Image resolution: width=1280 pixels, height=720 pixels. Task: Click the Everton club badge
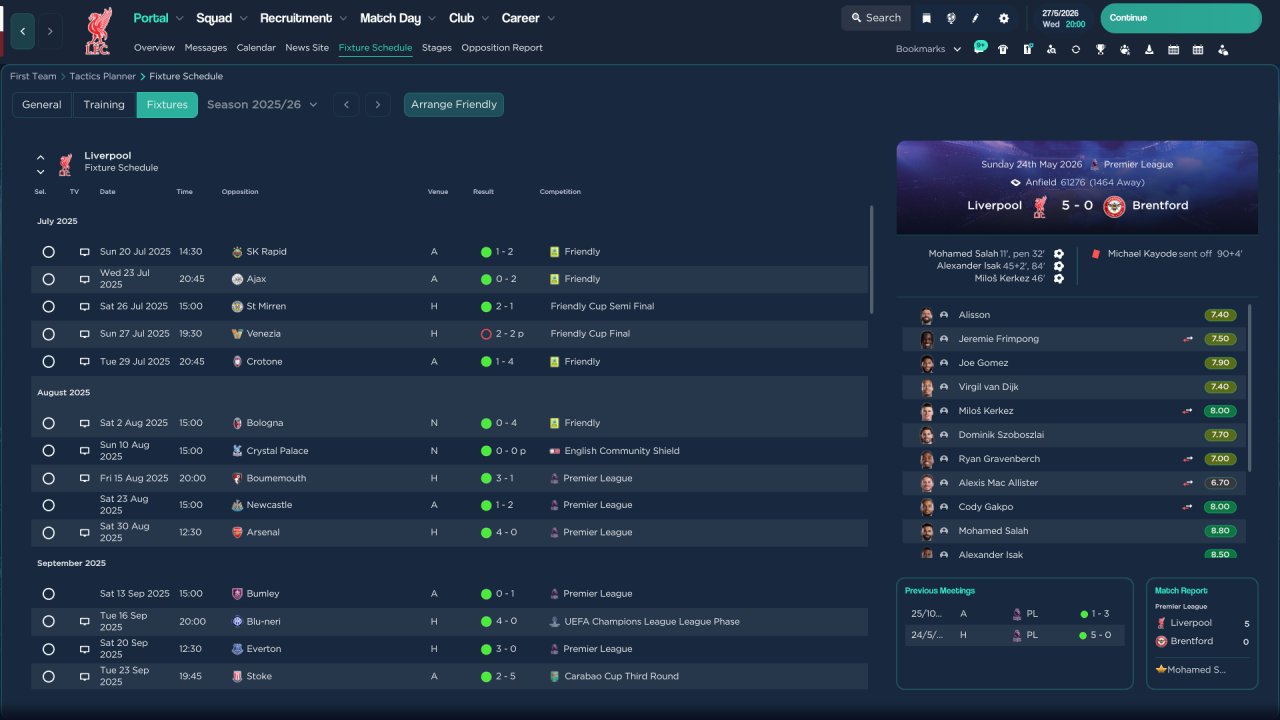coord(237,649)
